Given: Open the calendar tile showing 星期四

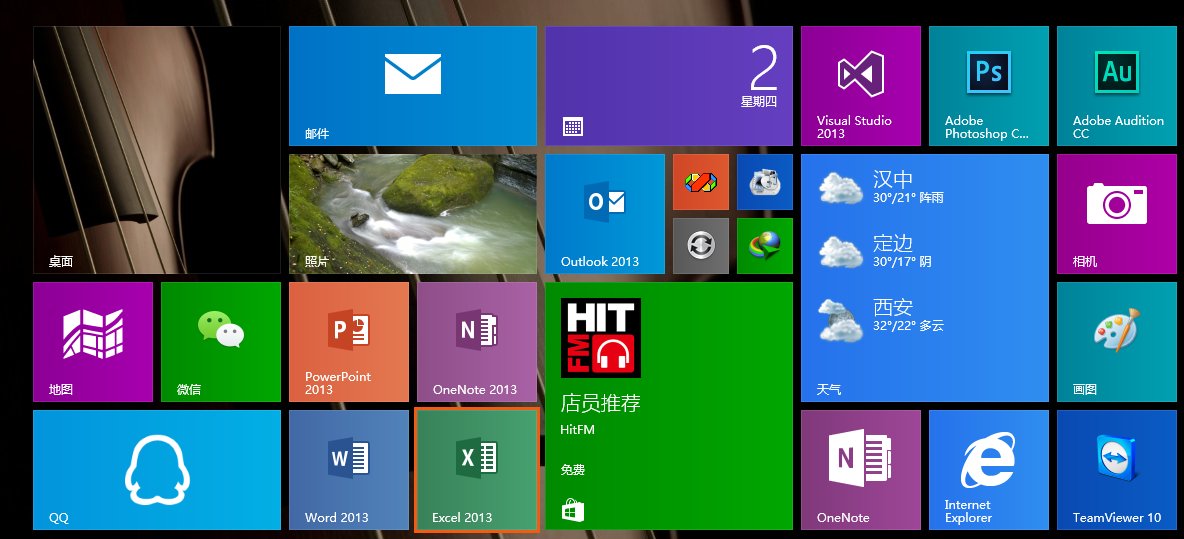Looking at the screenshot, I should [668, 86].
